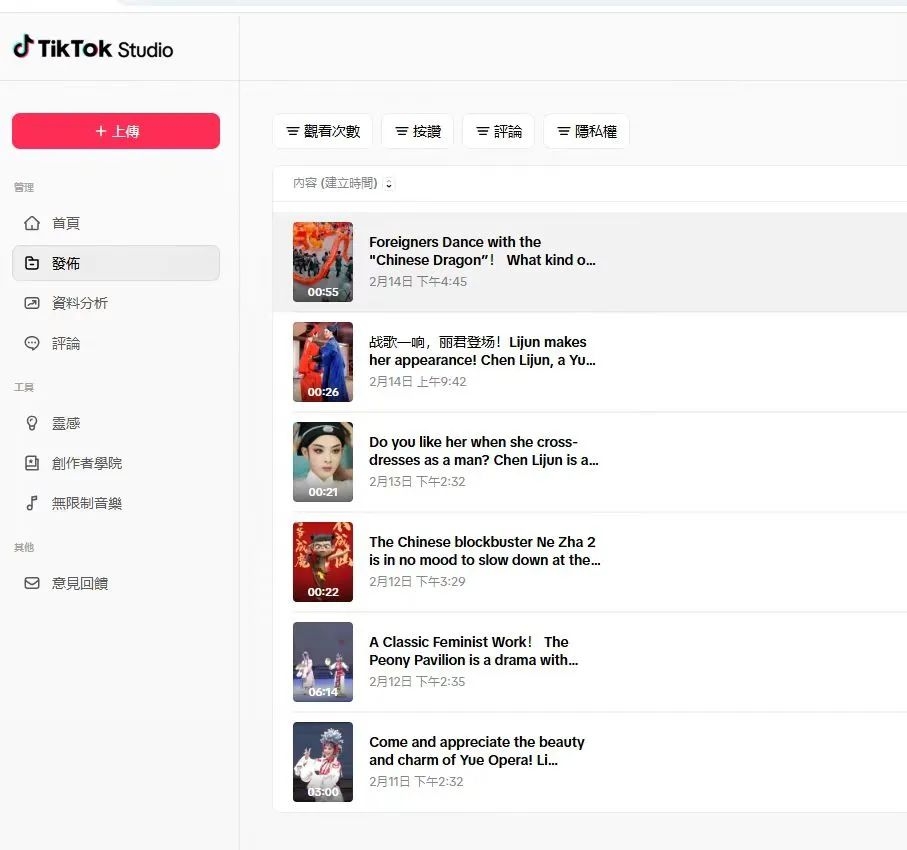Open the 隱私權 privacy filter dropdown
The height and width of the screenshot is (850, 907).
(x=586, y=131)
